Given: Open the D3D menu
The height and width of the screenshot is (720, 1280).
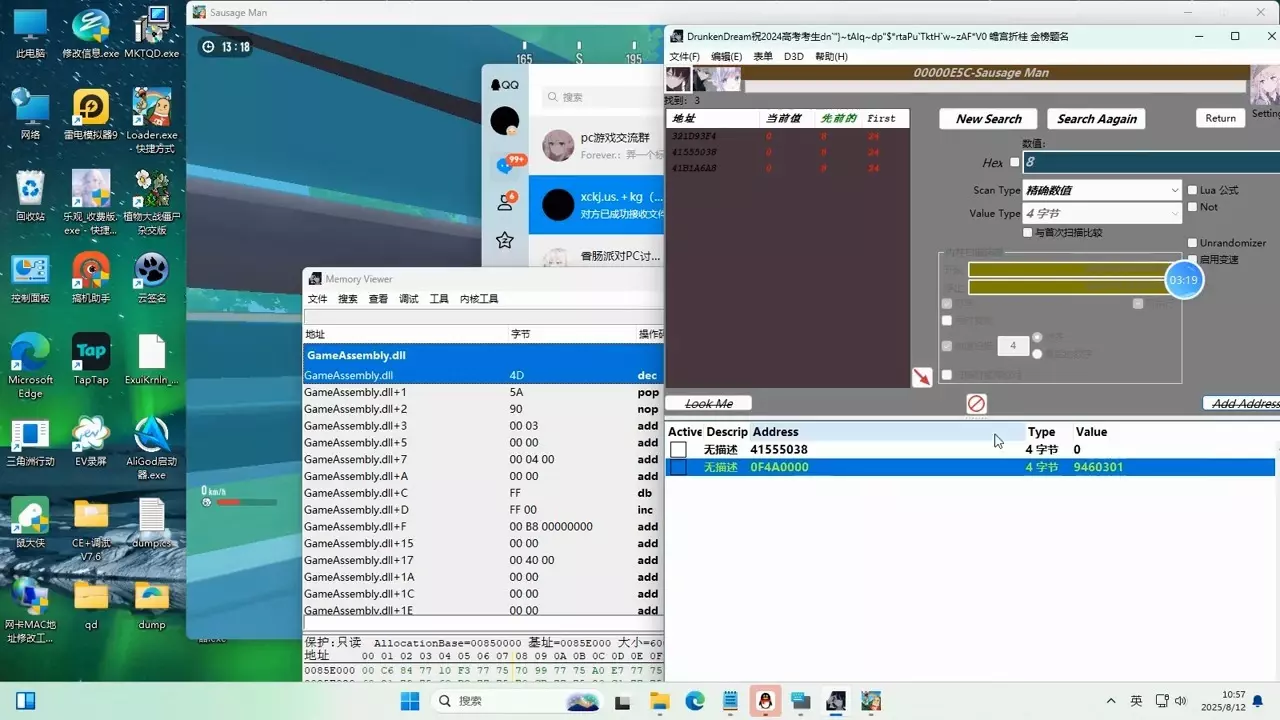Looking at the screenshot, I should 793,57.
